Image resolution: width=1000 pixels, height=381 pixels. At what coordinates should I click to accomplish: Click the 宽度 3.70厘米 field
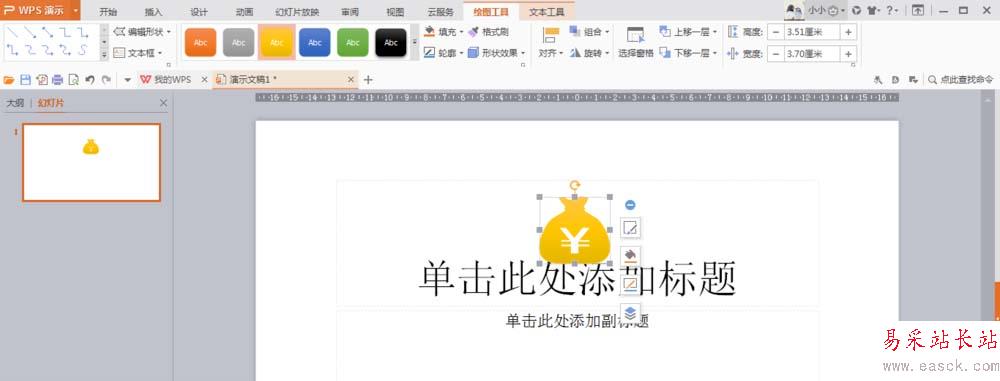(812, 54)
